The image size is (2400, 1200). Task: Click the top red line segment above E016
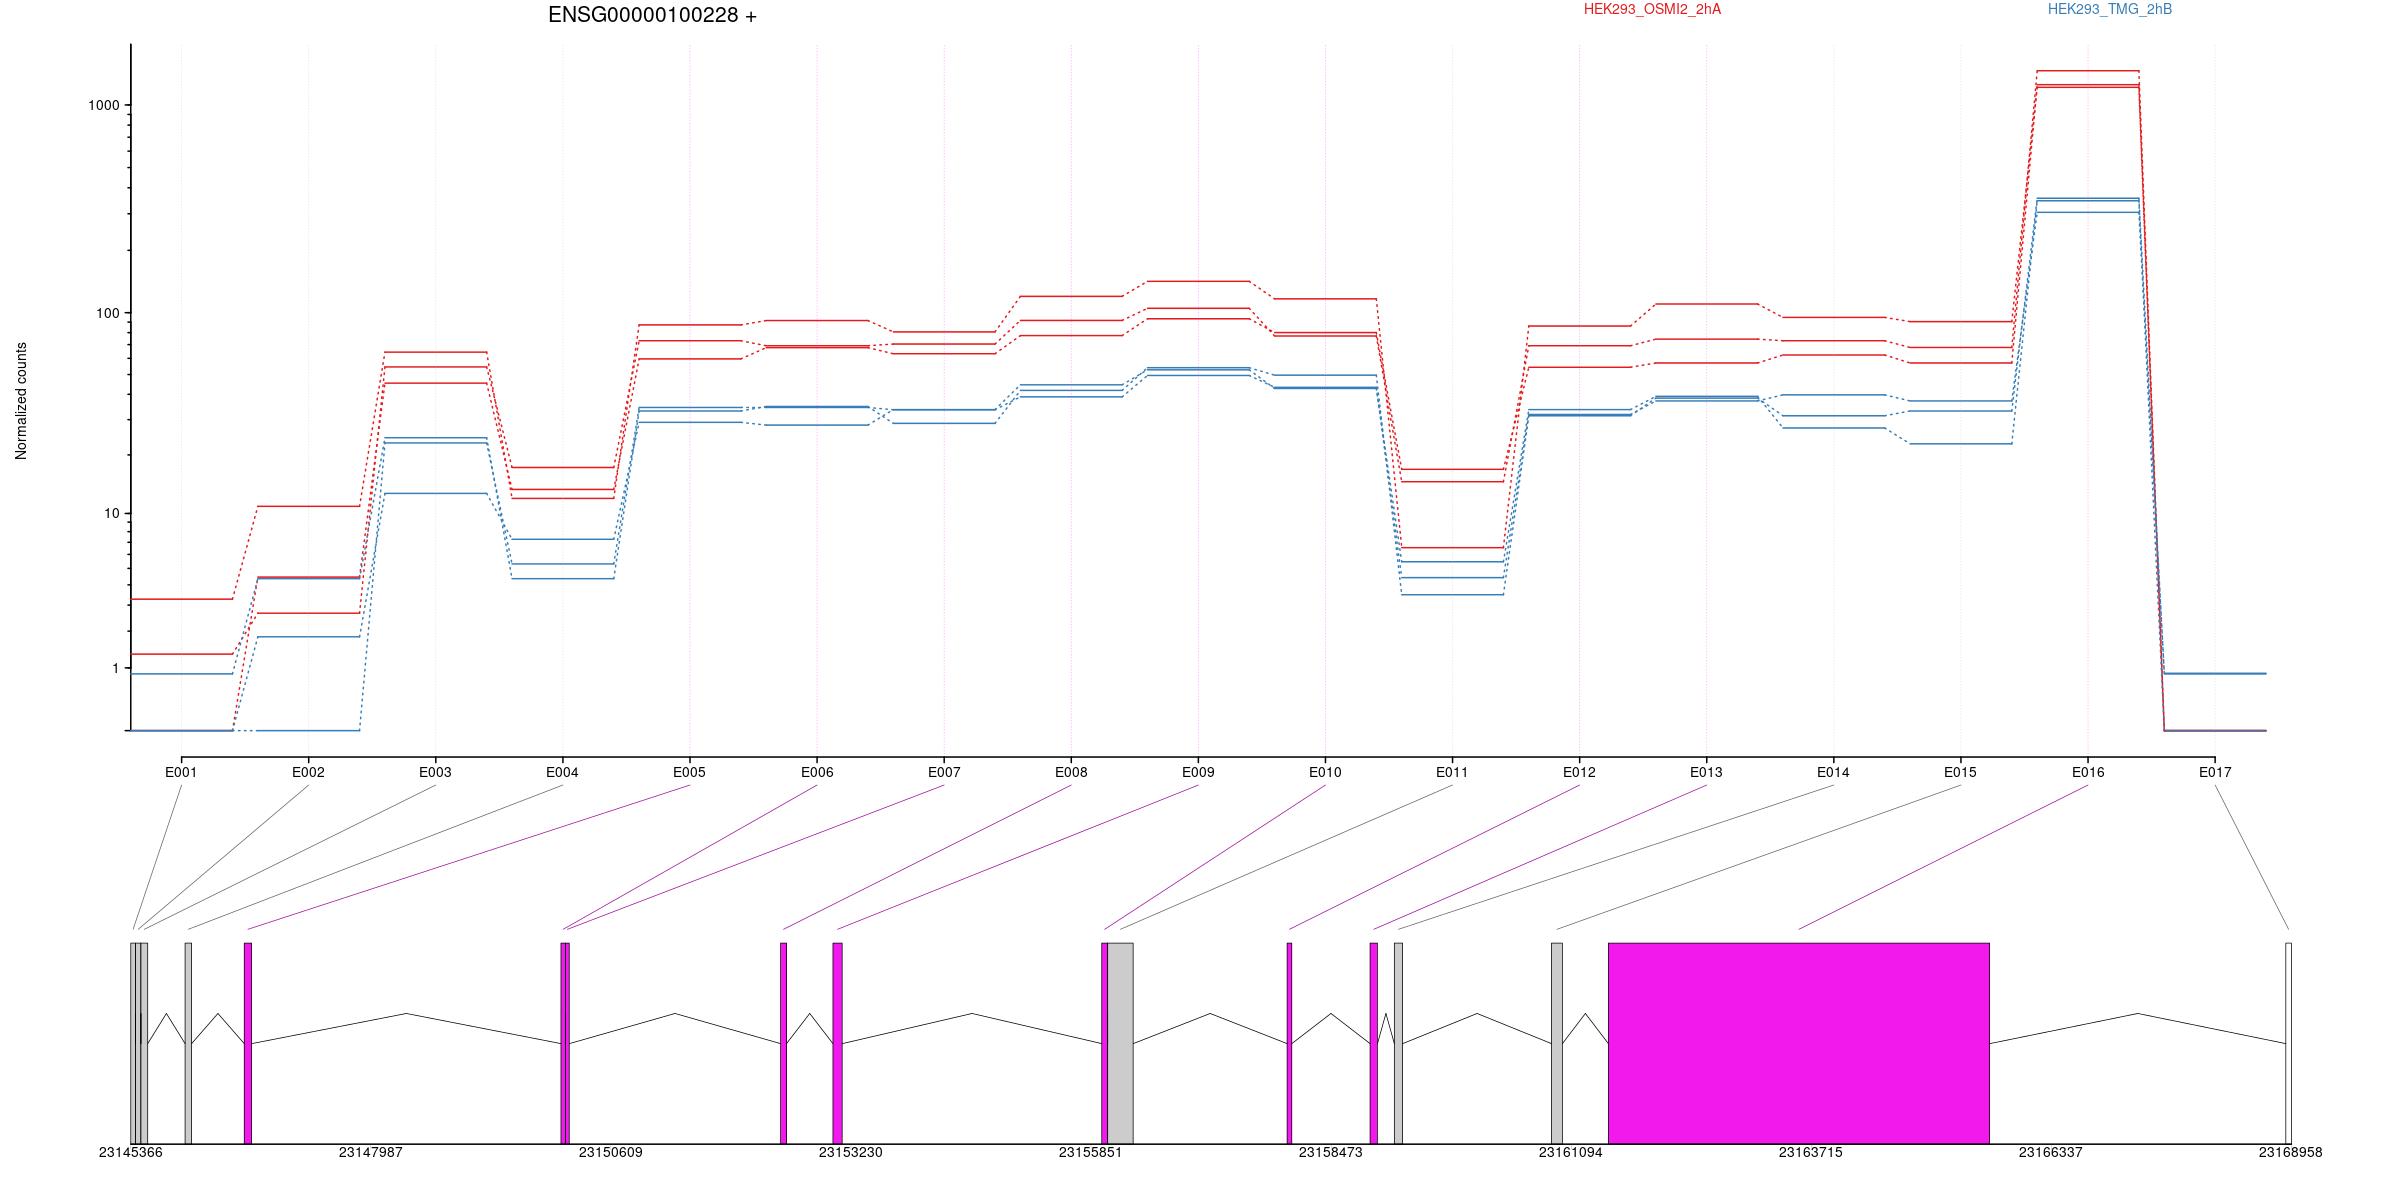coord(2087,71)
